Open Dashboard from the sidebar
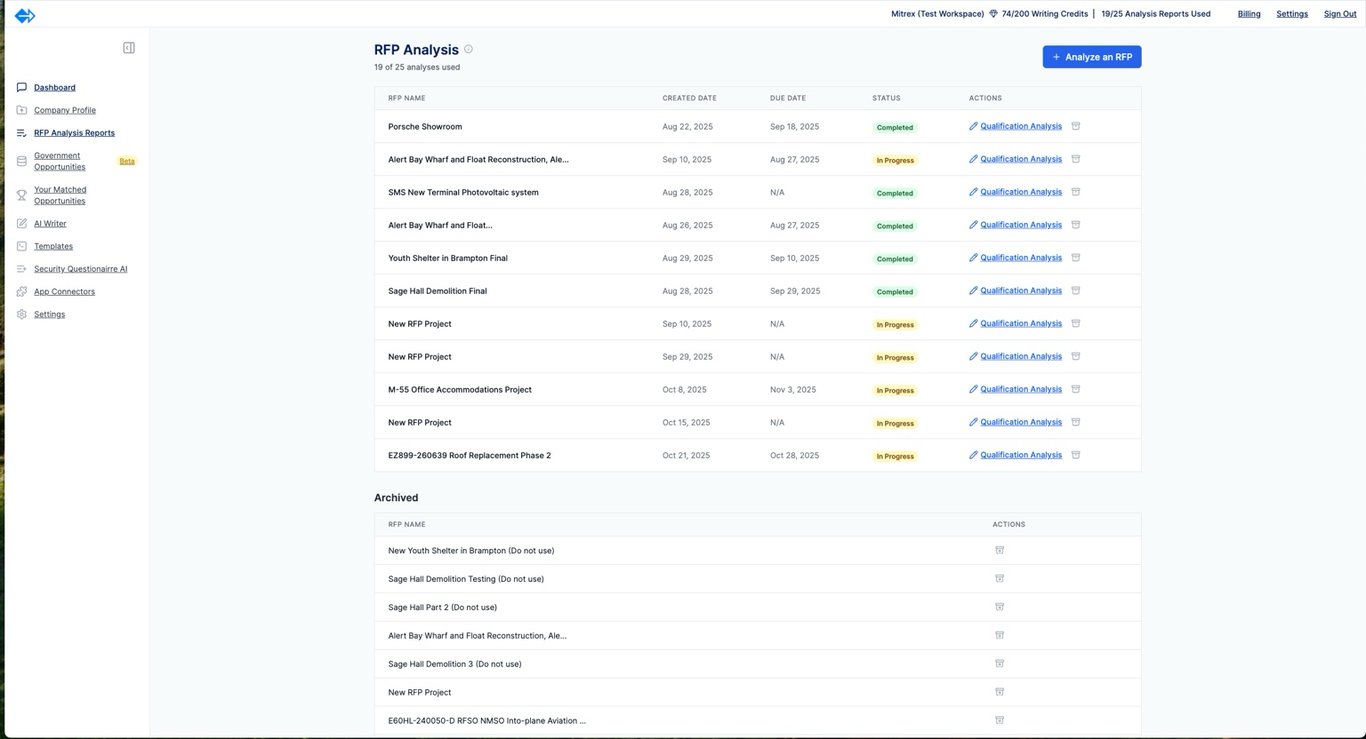The image size is (1366, 739). [54, 88]
